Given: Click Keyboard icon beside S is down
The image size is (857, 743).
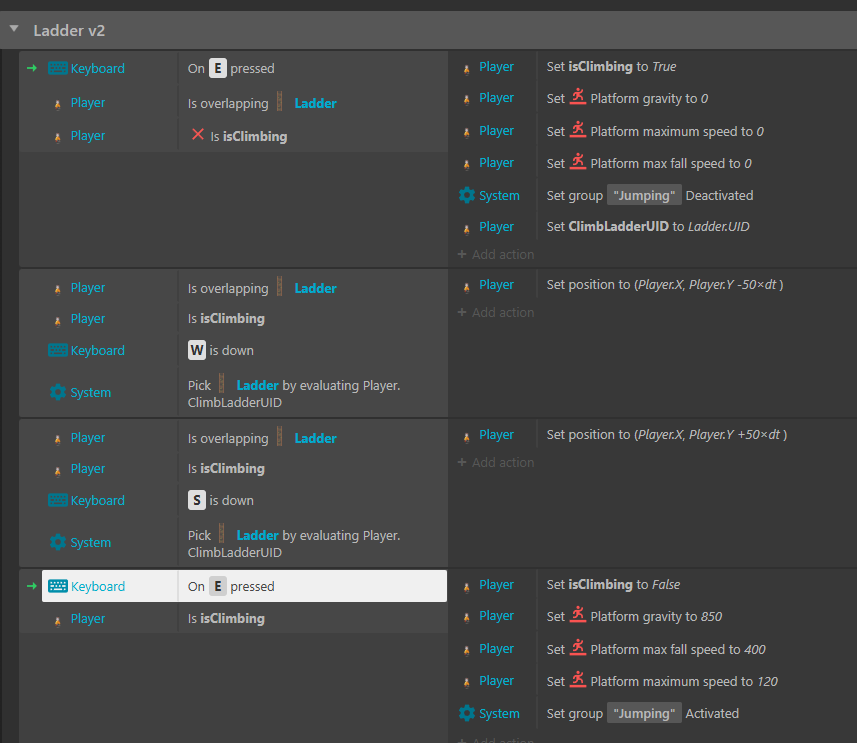Looking at the screenshot, I should click(x=57, y=501).
